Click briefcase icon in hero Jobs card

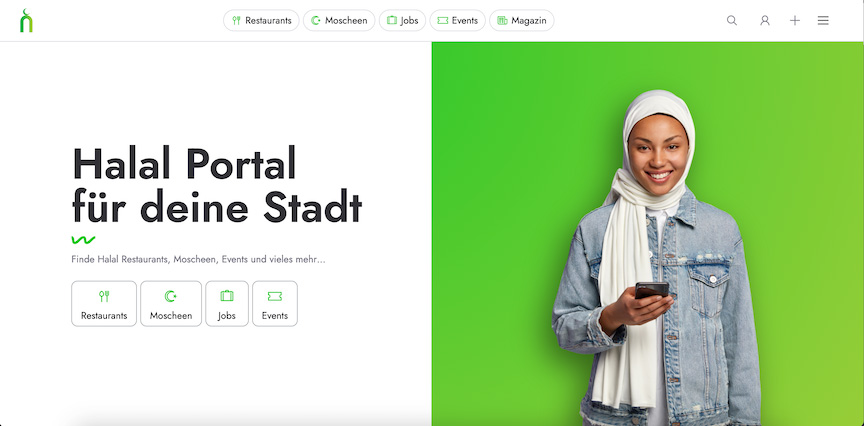pos(227,296)
